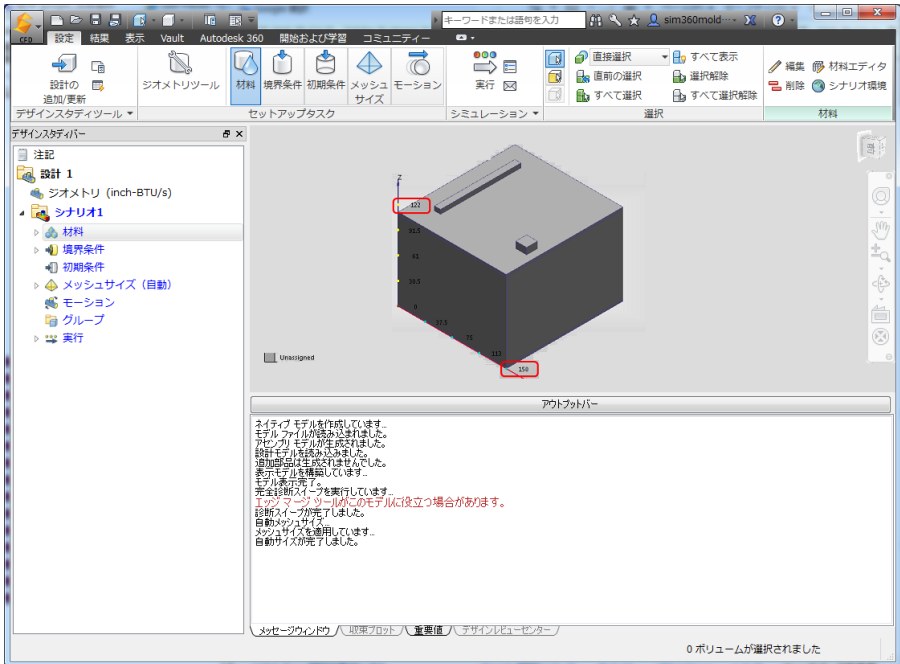The height and width of the screenshot is (664, 900).
Task: Click 削除 remove material
Action: tap(786, 86)
